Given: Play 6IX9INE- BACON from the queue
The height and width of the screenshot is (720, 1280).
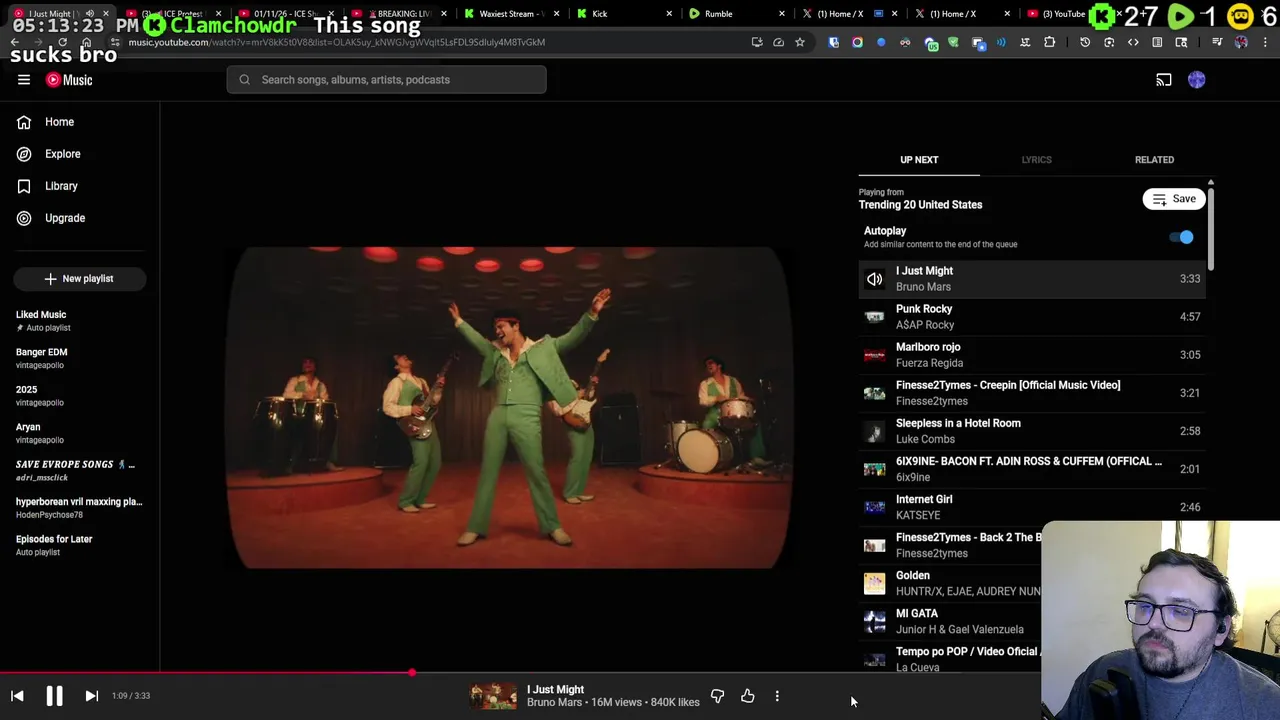Looking at the screenshot, I should point(1032,469).
